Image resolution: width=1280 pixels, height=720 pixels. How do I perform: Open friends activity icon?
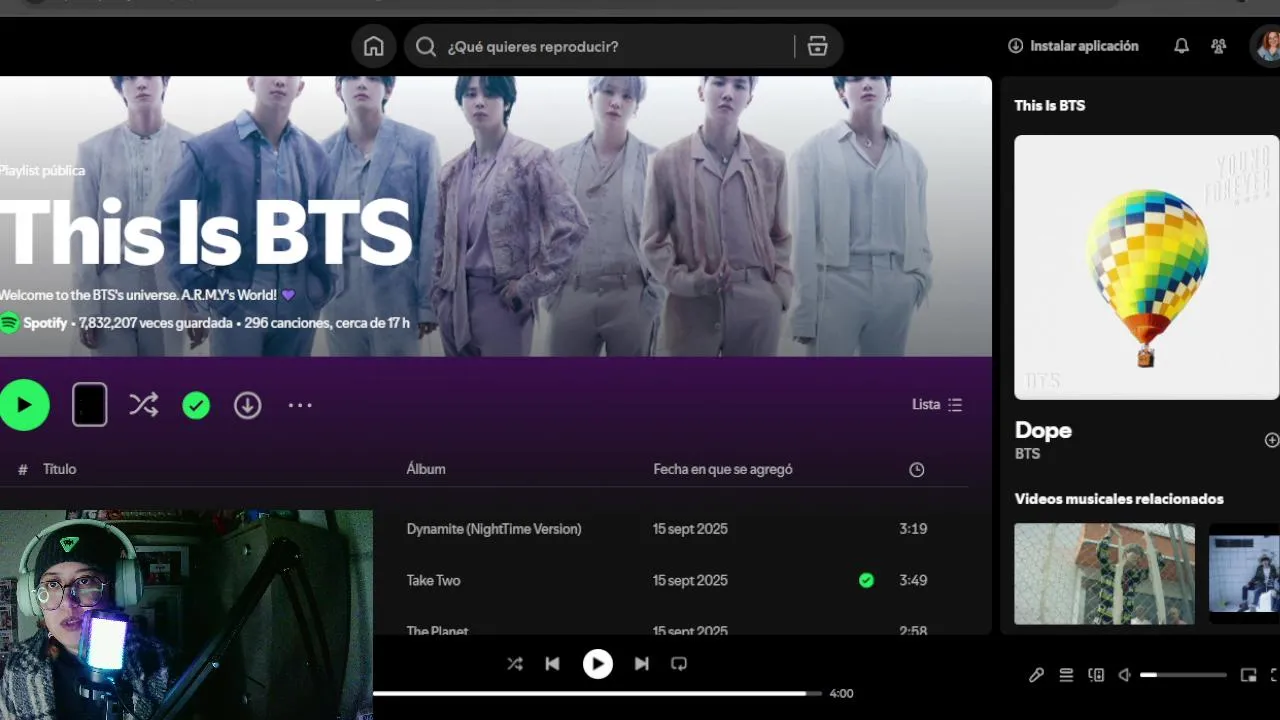pyautogui.click(x=1218, y=46)
